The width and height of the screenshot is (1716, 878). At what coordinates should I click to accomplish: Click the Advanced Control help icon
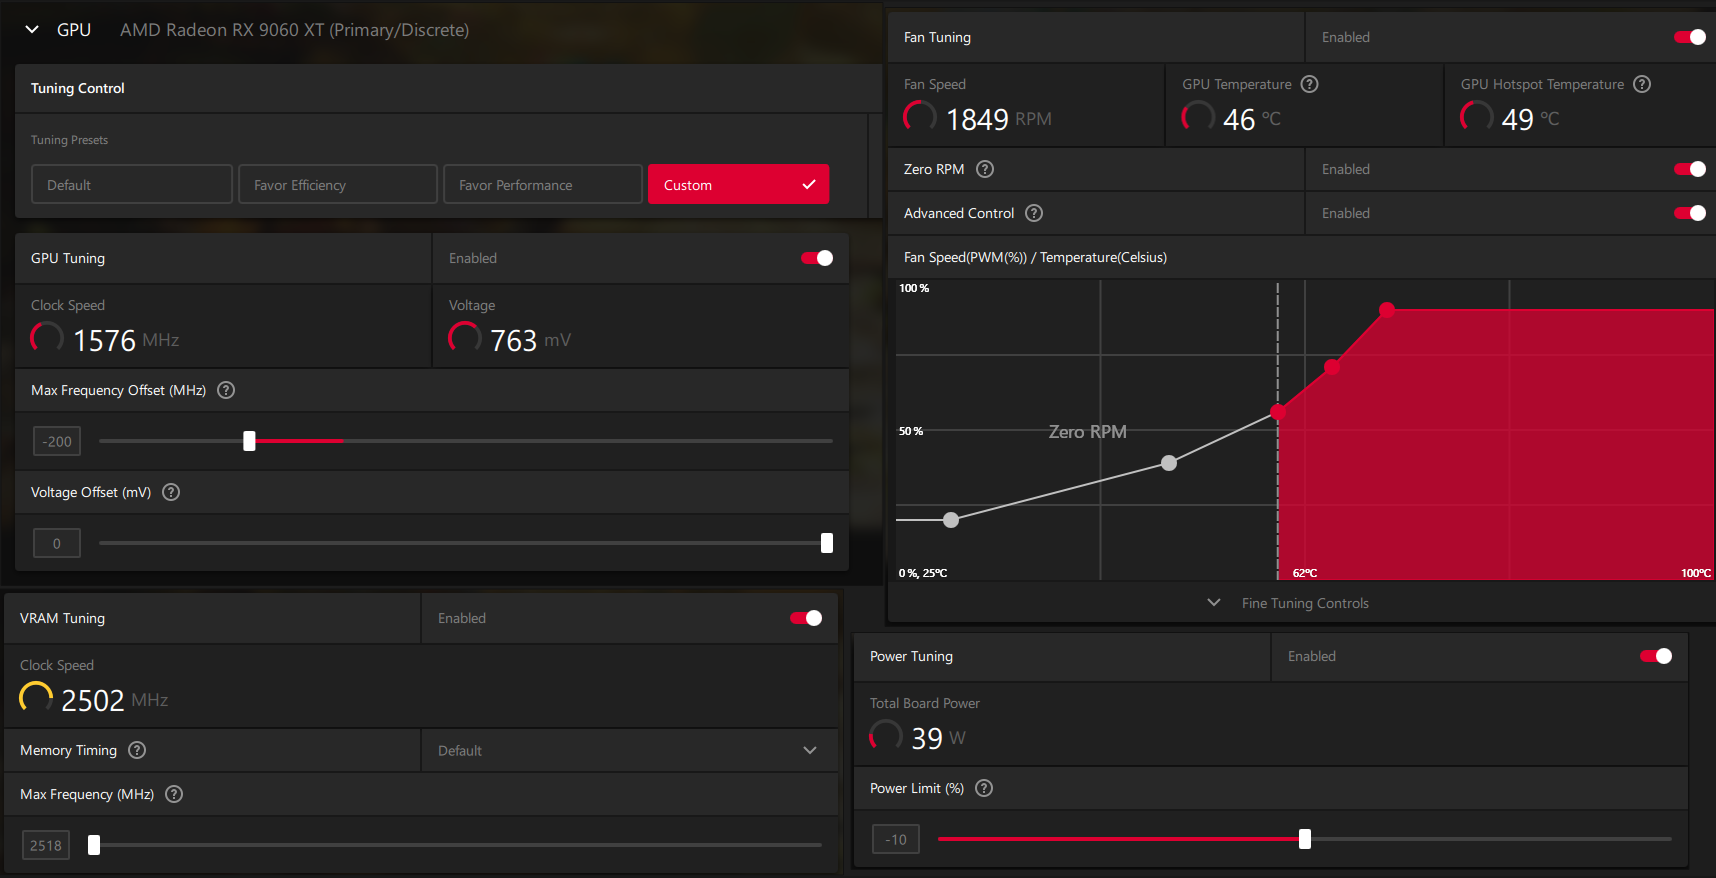1034,213
